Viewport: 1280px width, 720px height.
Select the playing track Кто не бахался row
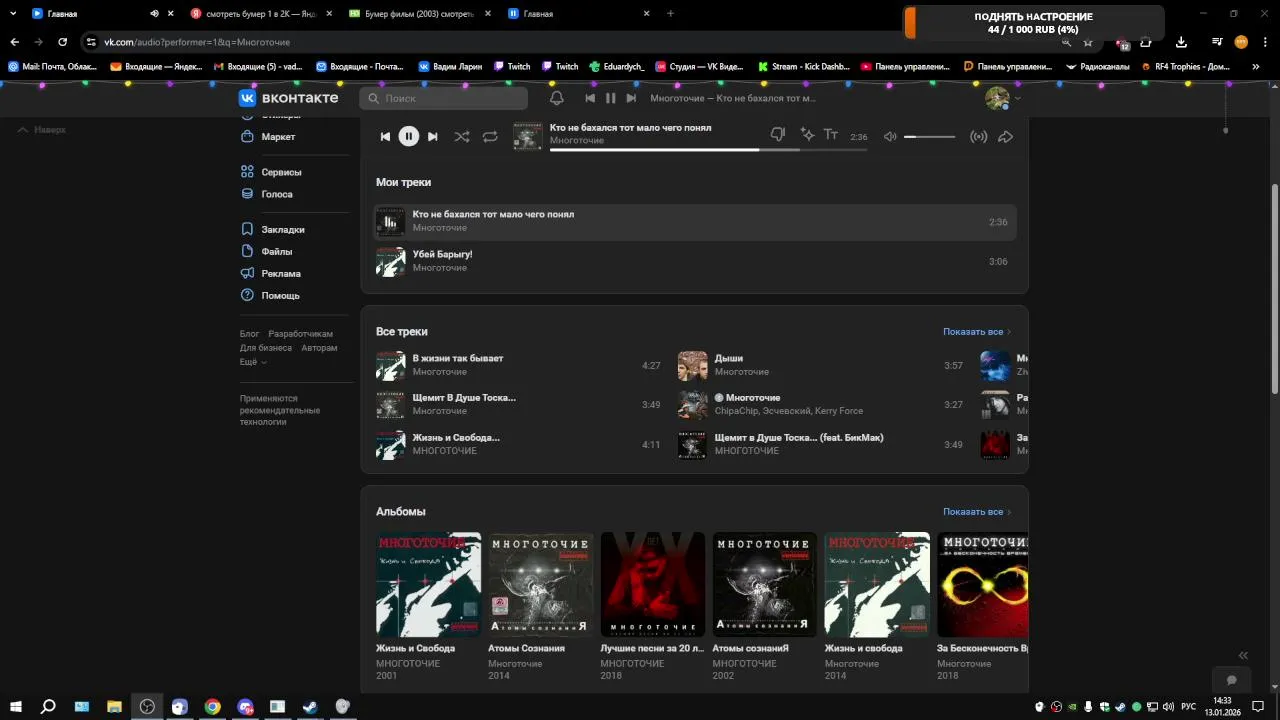pos(696,222)
